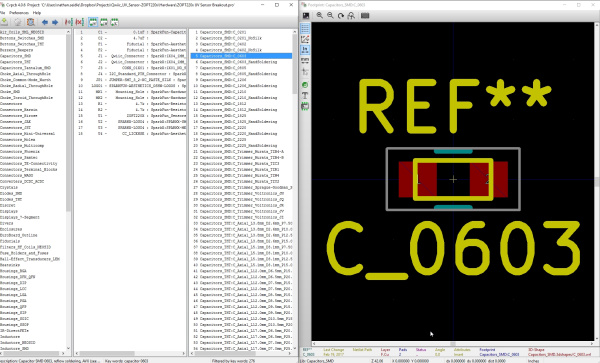Go to previous unassociated component arrow

click(45, 22)
